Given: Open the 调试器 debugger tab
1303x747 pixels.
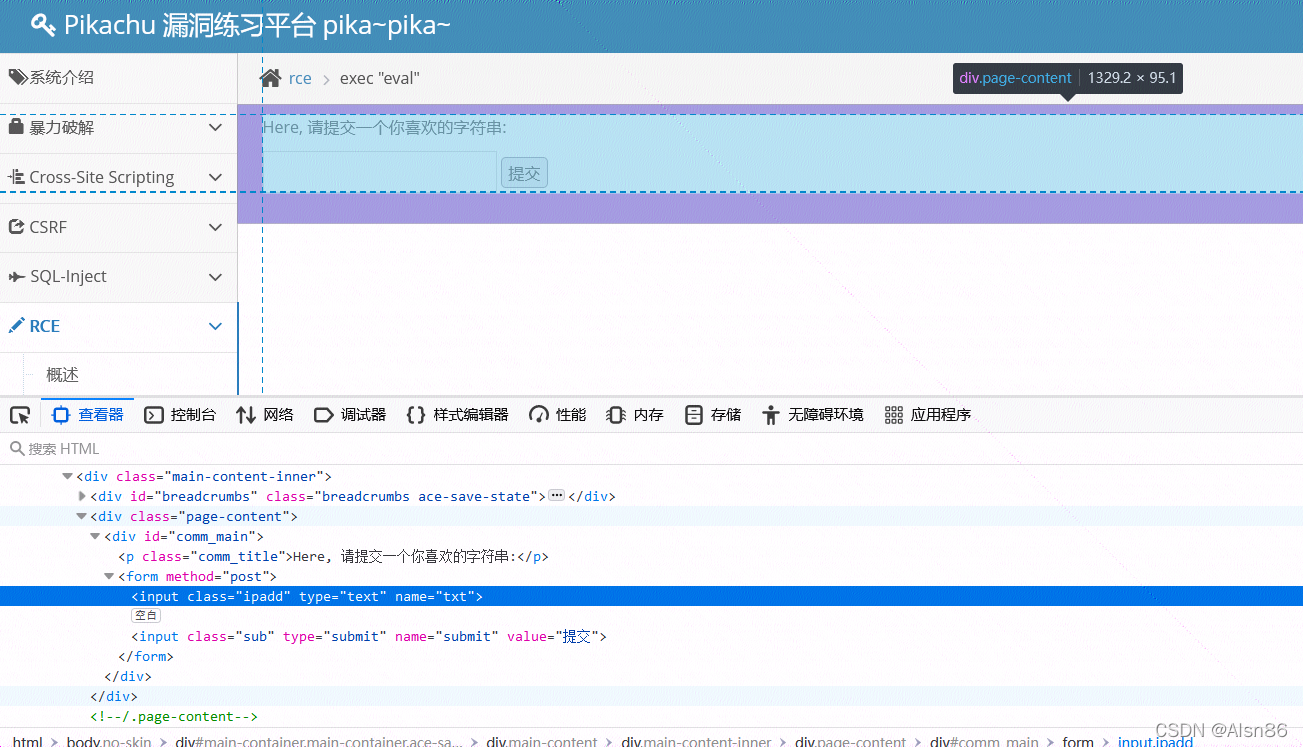Looking at the screenshot, I should coord(350,415).
